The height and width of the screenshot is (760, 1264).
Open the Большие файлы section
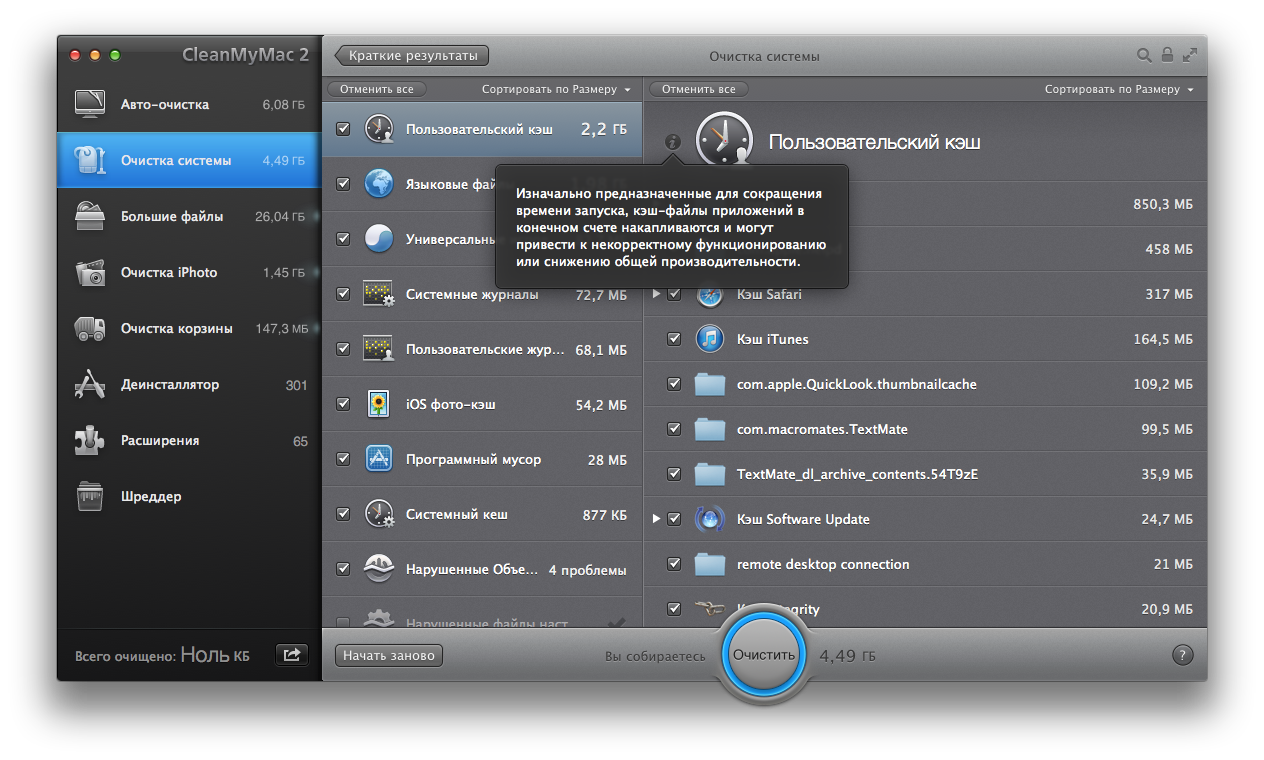pos(189,216)
